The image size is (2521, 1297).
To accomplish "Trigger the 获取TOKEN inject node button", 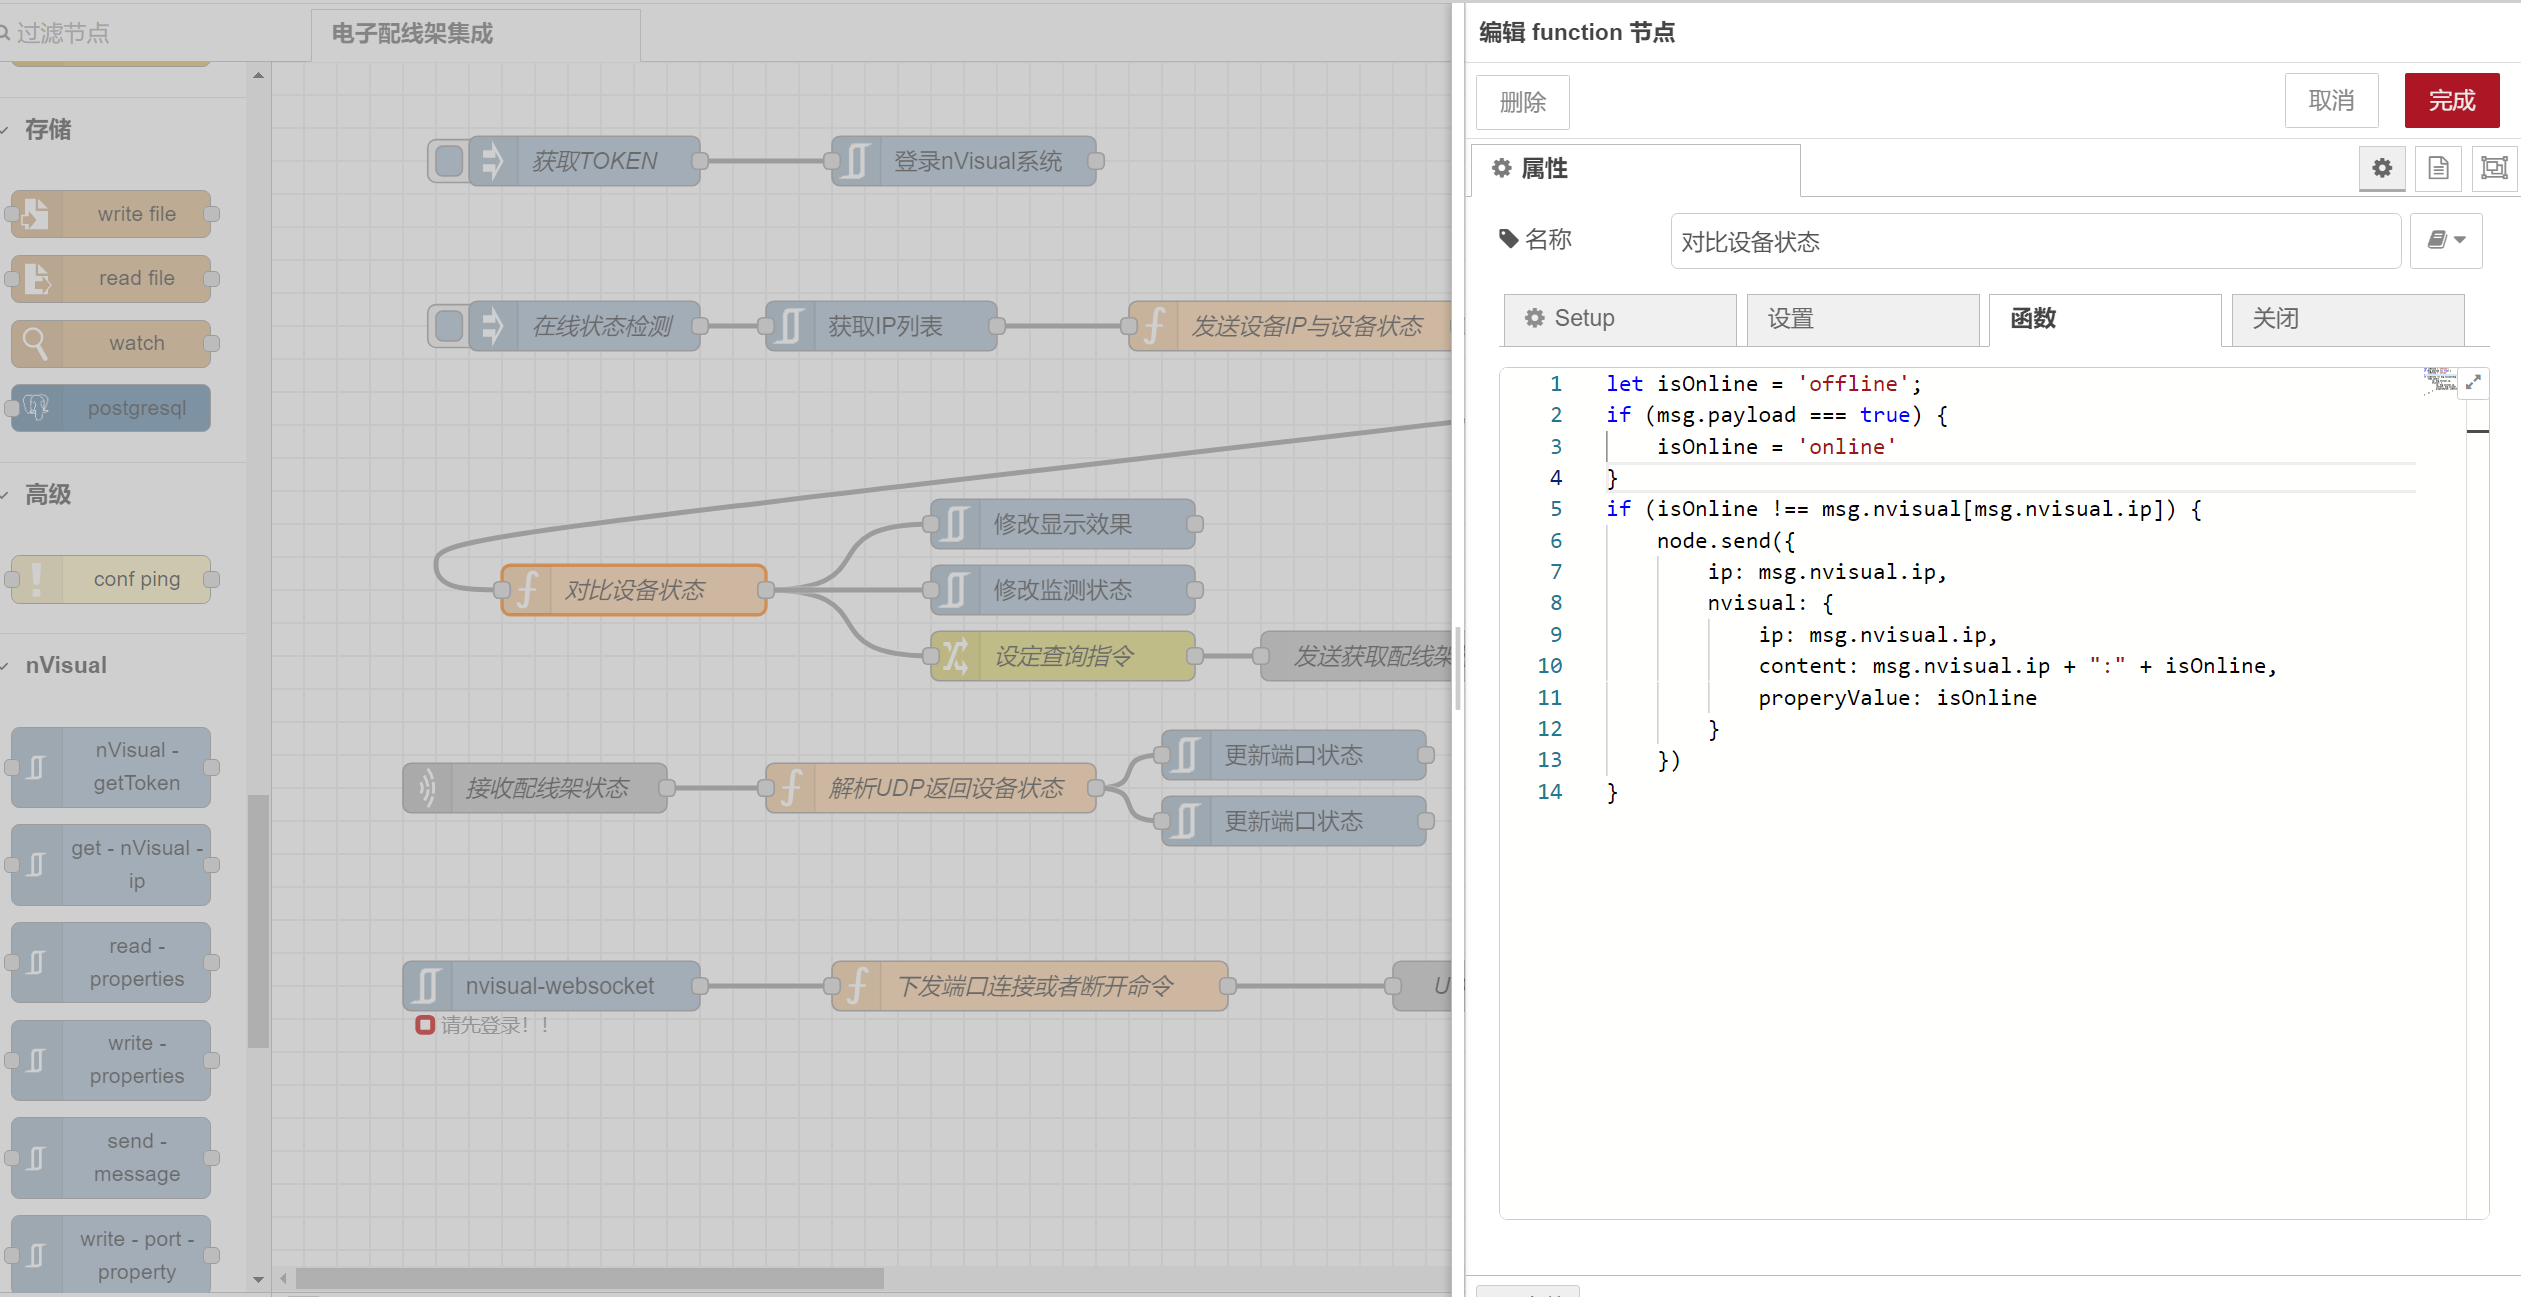I will point(449,161).
